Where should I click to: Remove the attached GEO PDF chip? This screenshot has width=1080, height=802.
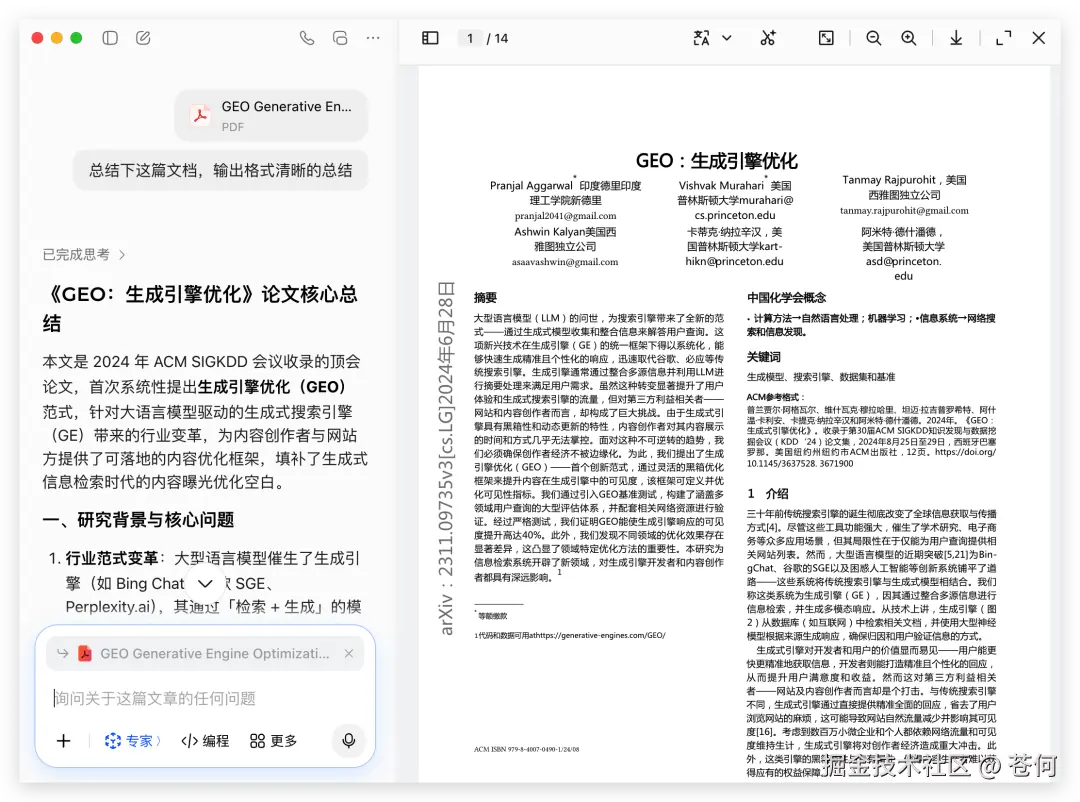349,652
